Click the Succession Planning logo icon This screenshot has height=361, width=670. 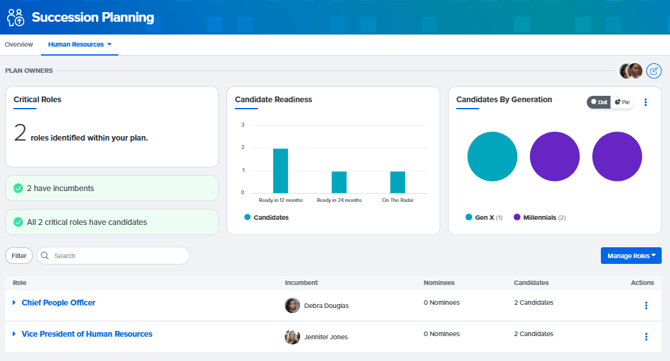tap(16, 18)
